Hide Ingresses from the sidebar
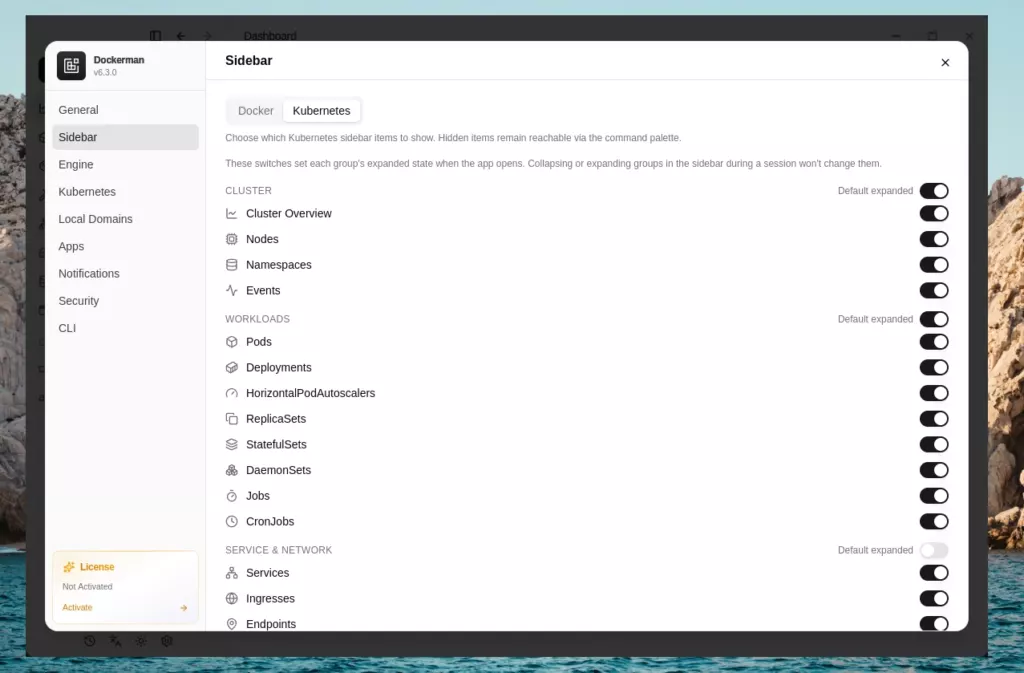 coord(934,599)
